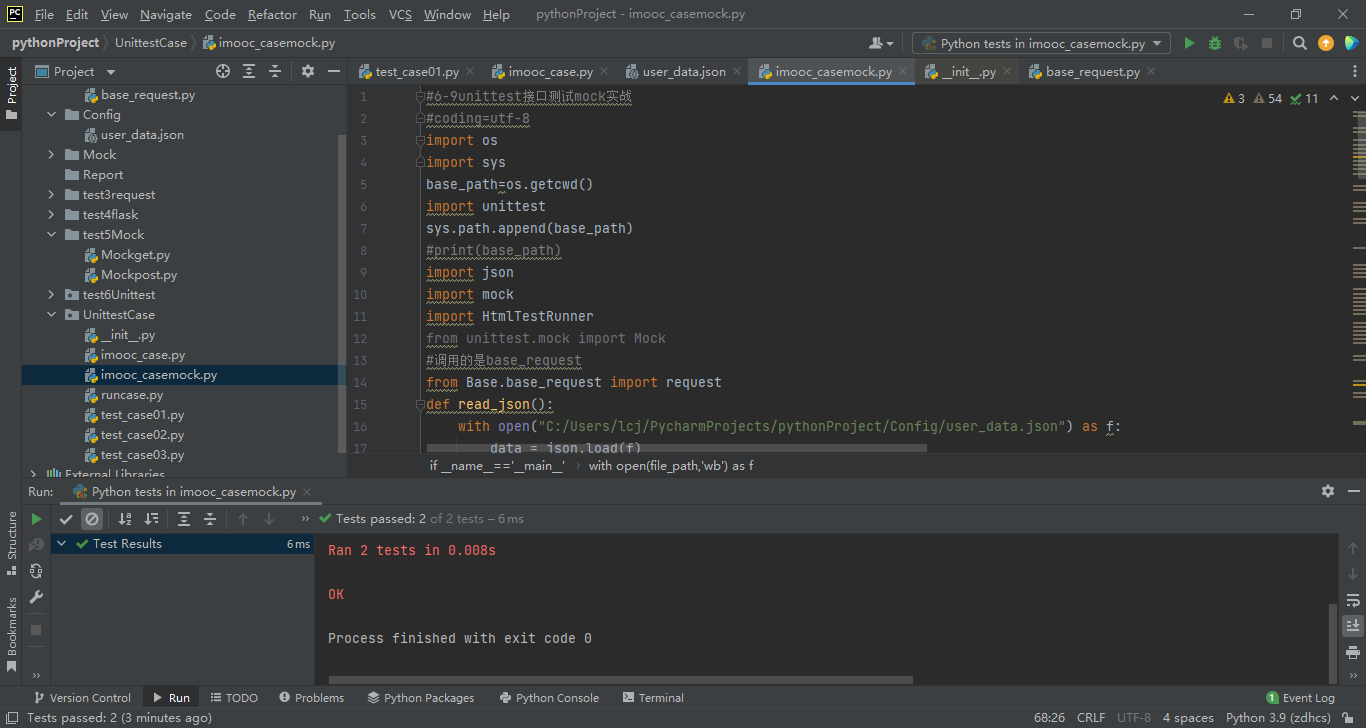Expand the Mock folder
The width and height of the screenshot is (1366, 728).
point(52,155)
